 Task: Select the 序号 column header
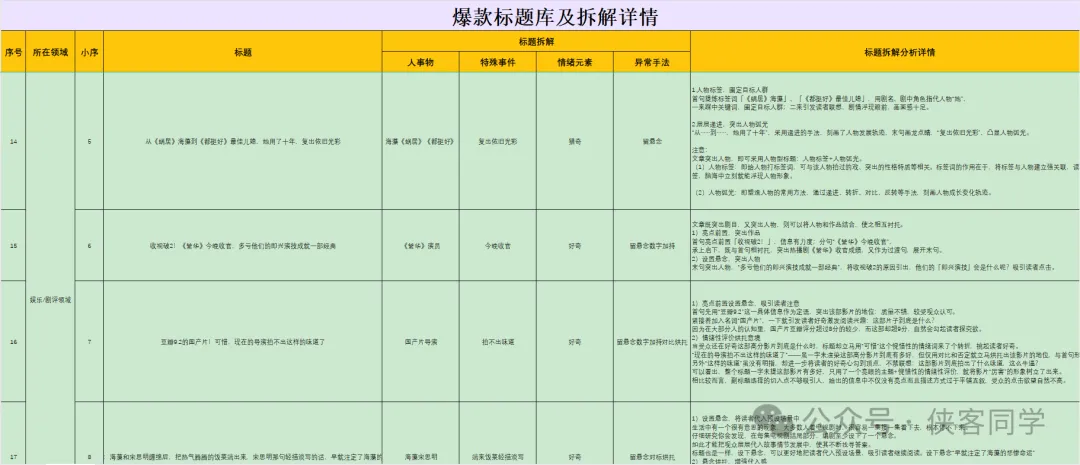coord(13,52)
